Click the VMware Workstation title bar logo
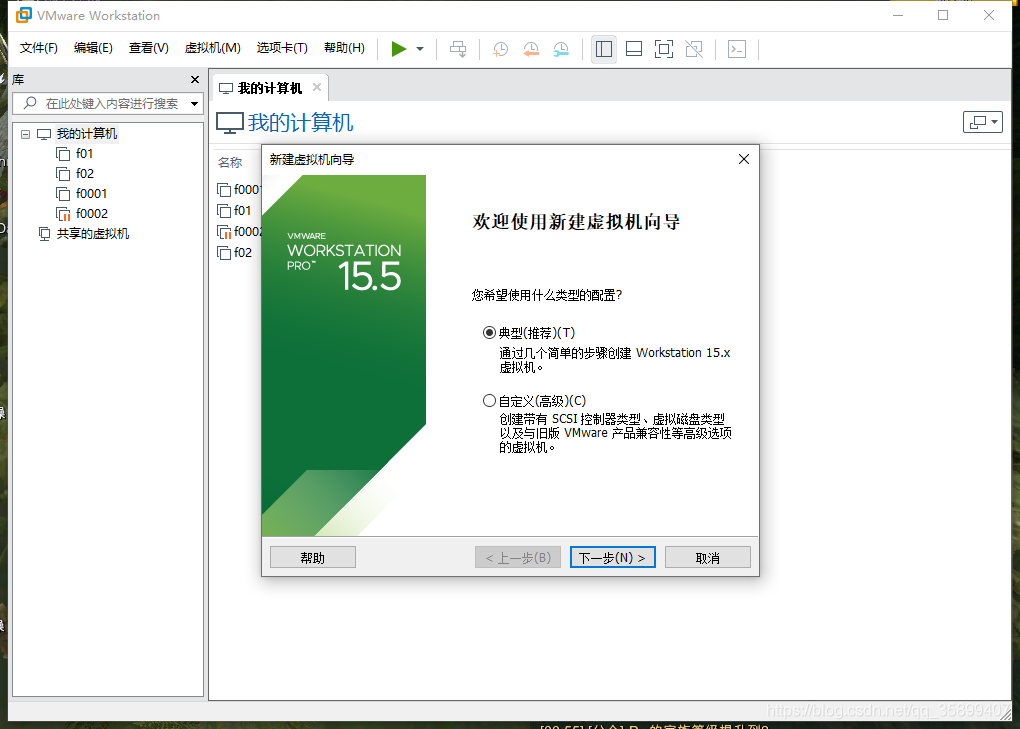 click(23, 15)
